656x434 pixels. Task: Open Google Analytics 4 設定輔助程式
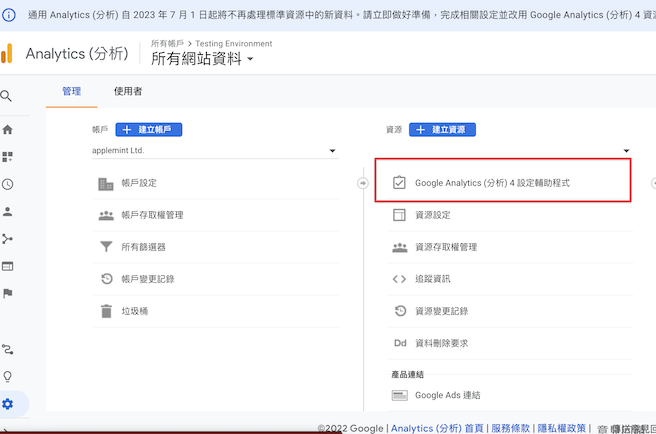492,183
